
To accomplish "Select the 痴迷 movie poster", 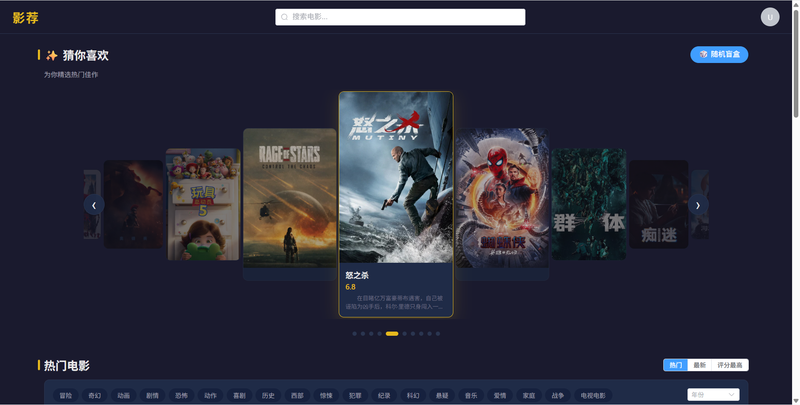I will [x=659, y=205].
